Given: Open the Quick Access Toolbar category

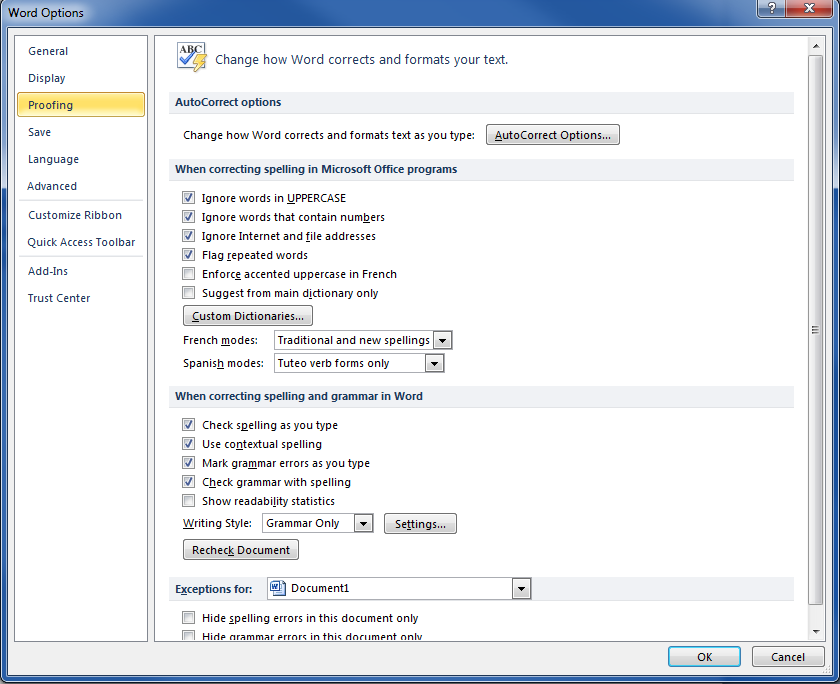Looking at the screenshot, I should pyautogui.click(x=81, y=242).
